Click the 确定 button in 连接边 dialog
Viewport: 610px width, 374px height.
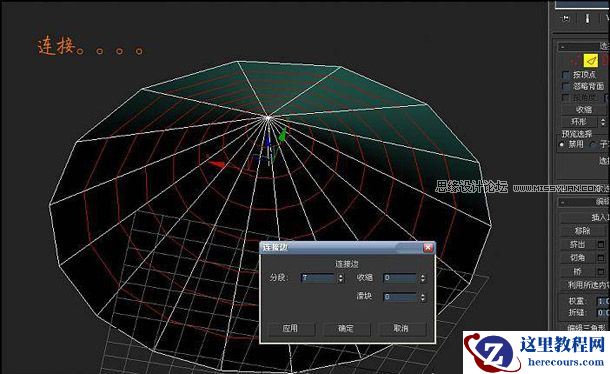(346, 329)
